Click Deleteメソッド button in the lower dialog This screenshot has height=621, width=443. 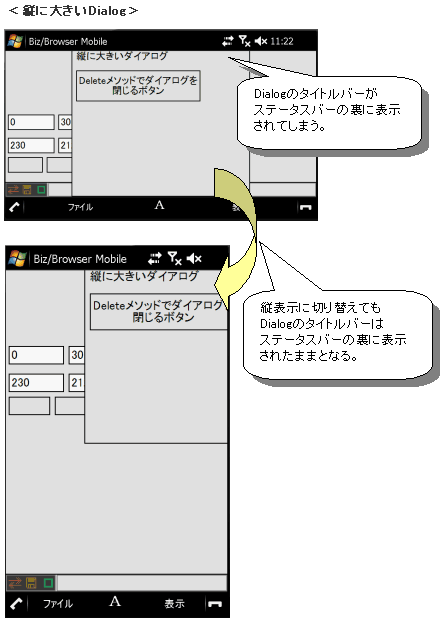tap(159, 311)
